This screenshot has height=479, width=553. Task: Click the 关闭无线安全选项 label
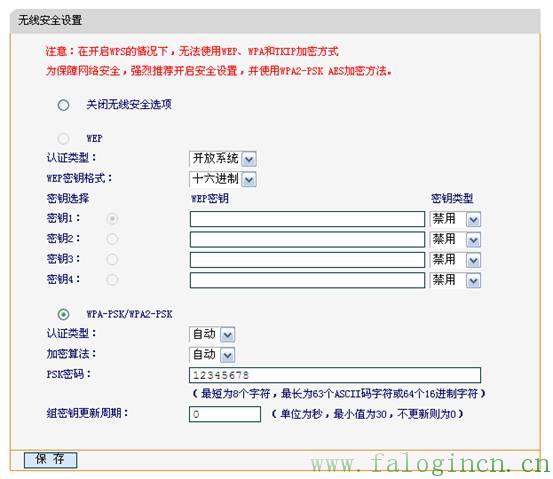coord(129,104)
